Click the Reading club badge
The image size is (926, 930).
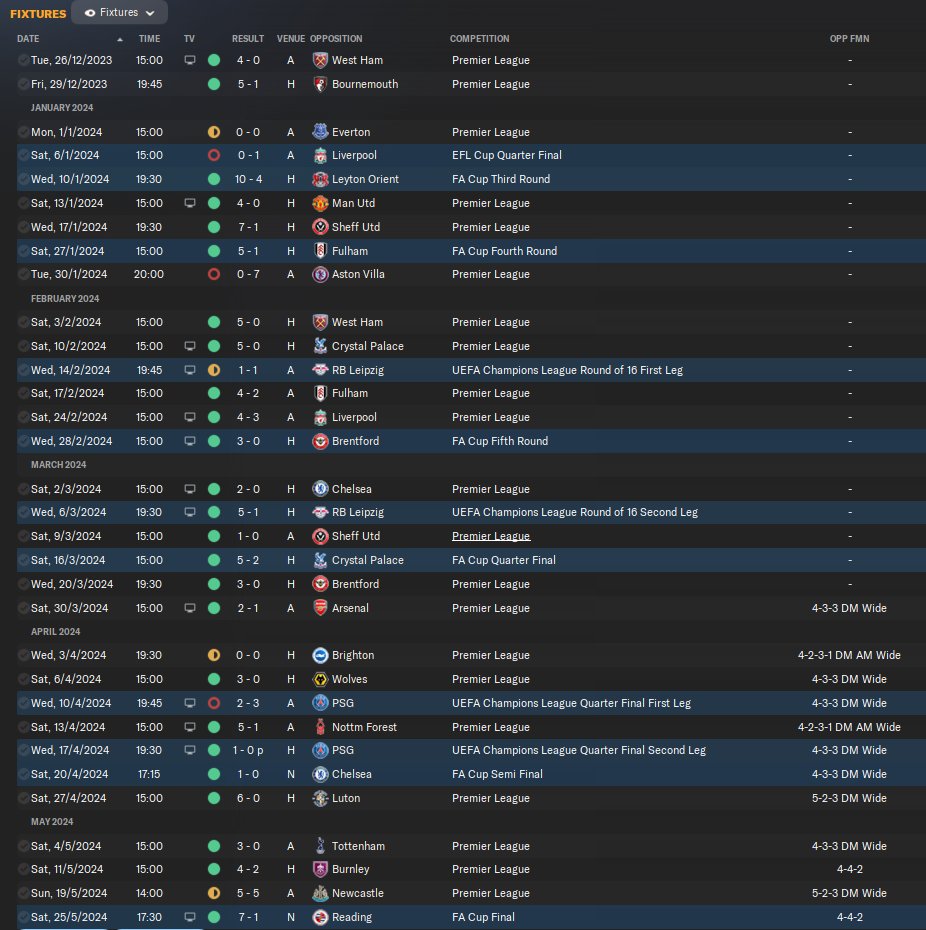pyautogui.click(x=320, y=917)
